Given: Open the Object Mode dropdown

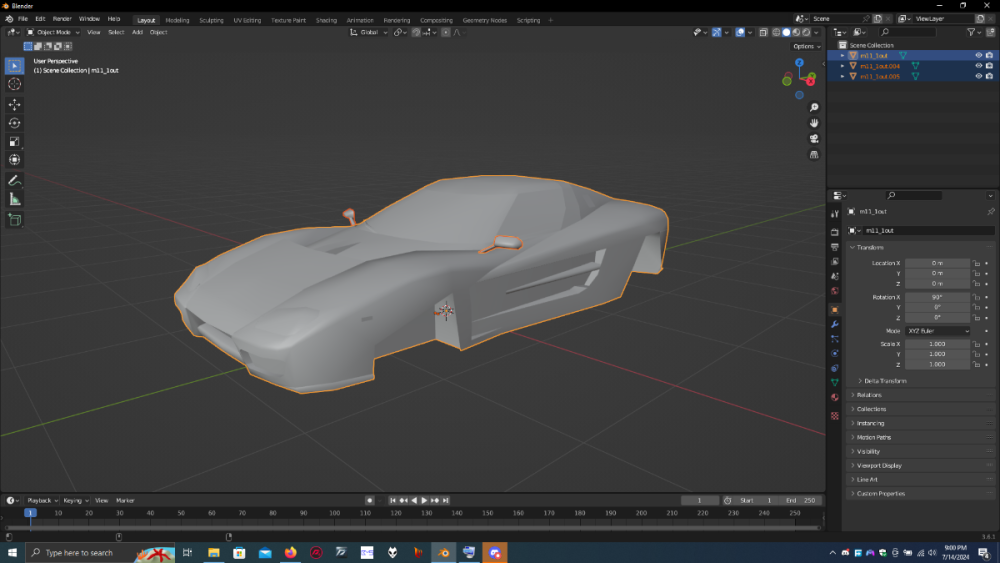Looking at the screenshot, I should (54, 32).
